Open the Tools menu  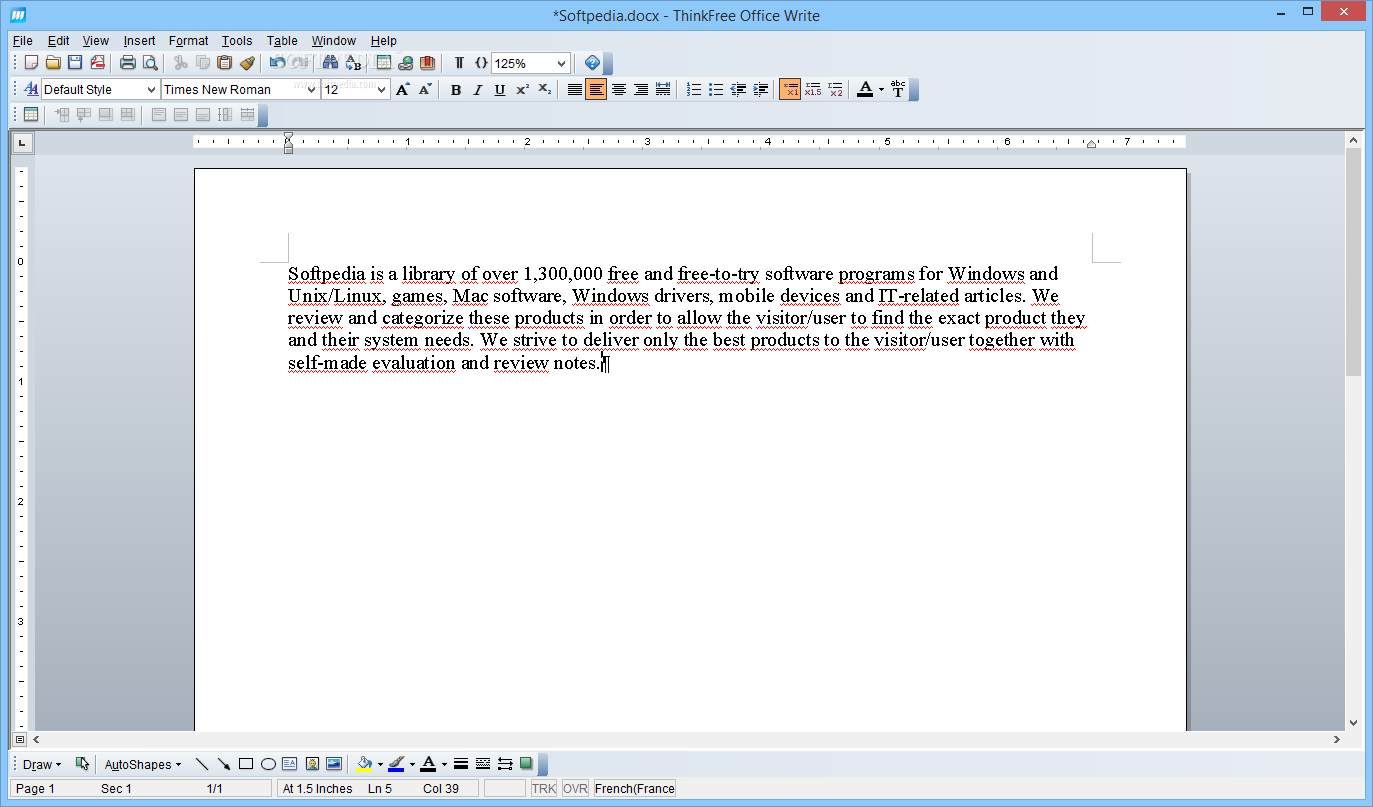[237, 41]
